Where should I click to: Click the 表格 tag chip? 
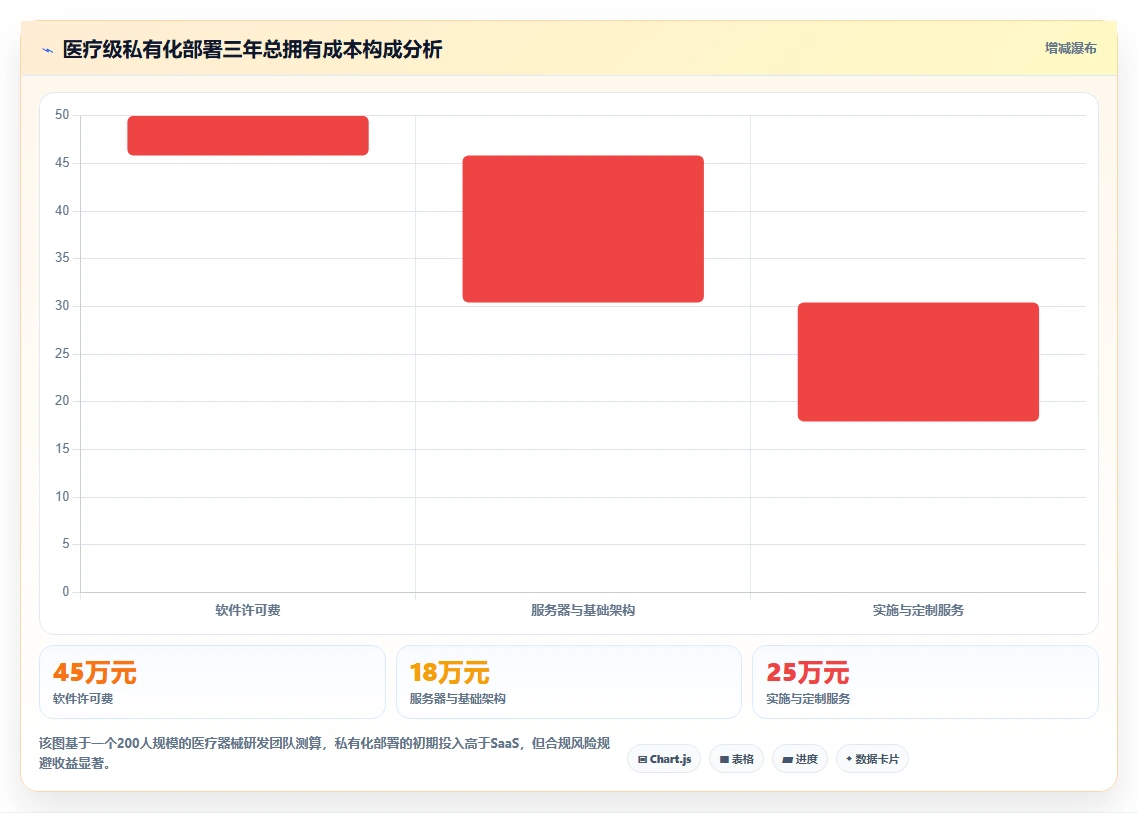(737, 759)
